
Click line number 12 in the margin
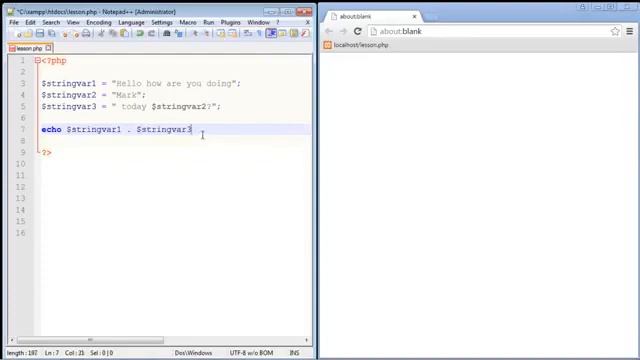click(x=20, y=187)
